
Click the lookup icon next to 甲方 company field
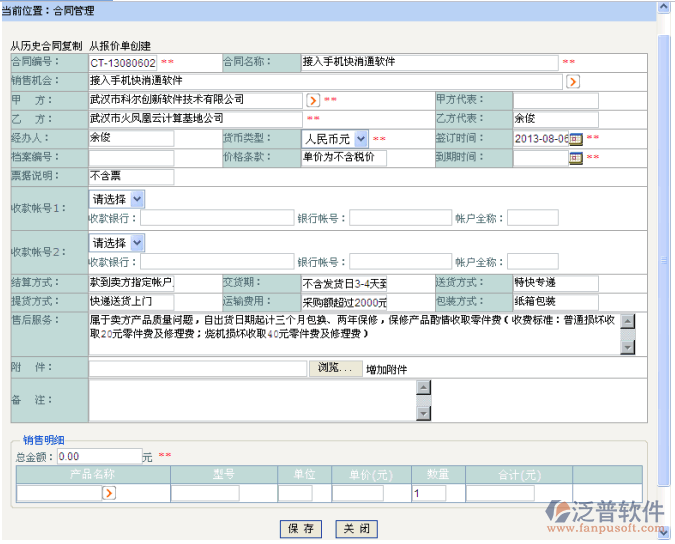[312, 100]
